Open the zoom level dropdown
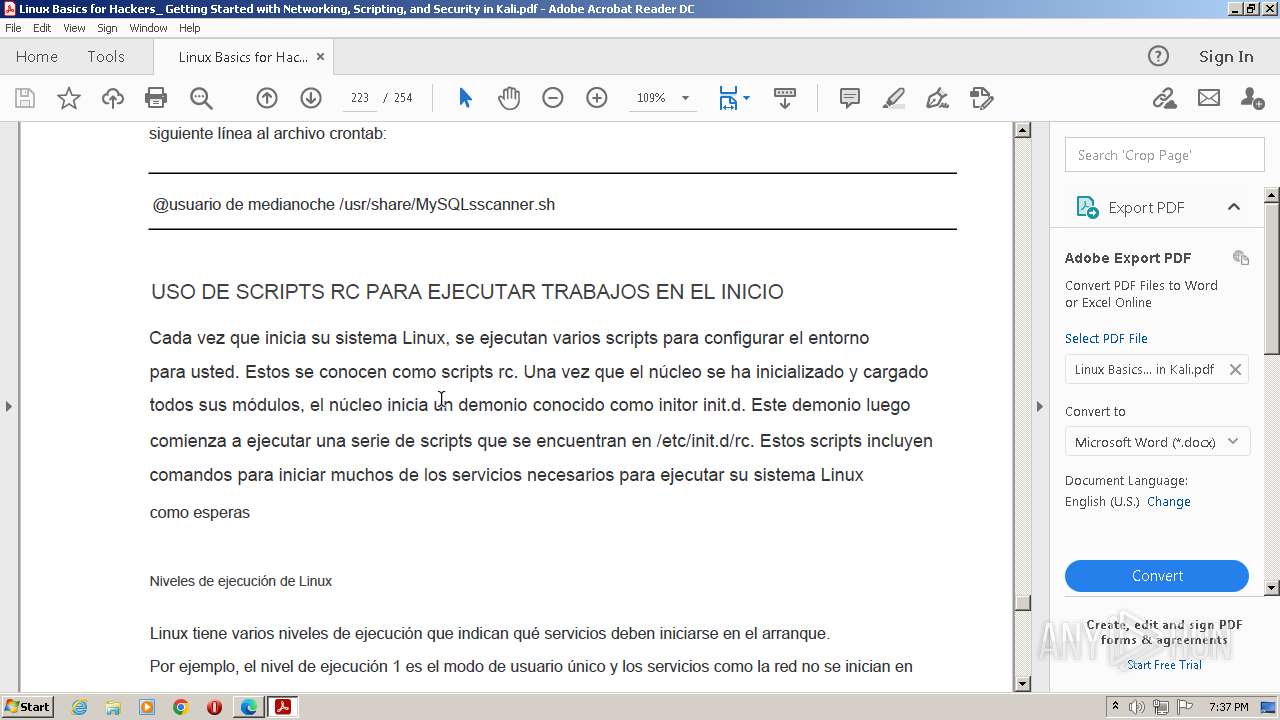Image resolution: width=1280 pixels, height=720 pixels. (x=685, y=98)
